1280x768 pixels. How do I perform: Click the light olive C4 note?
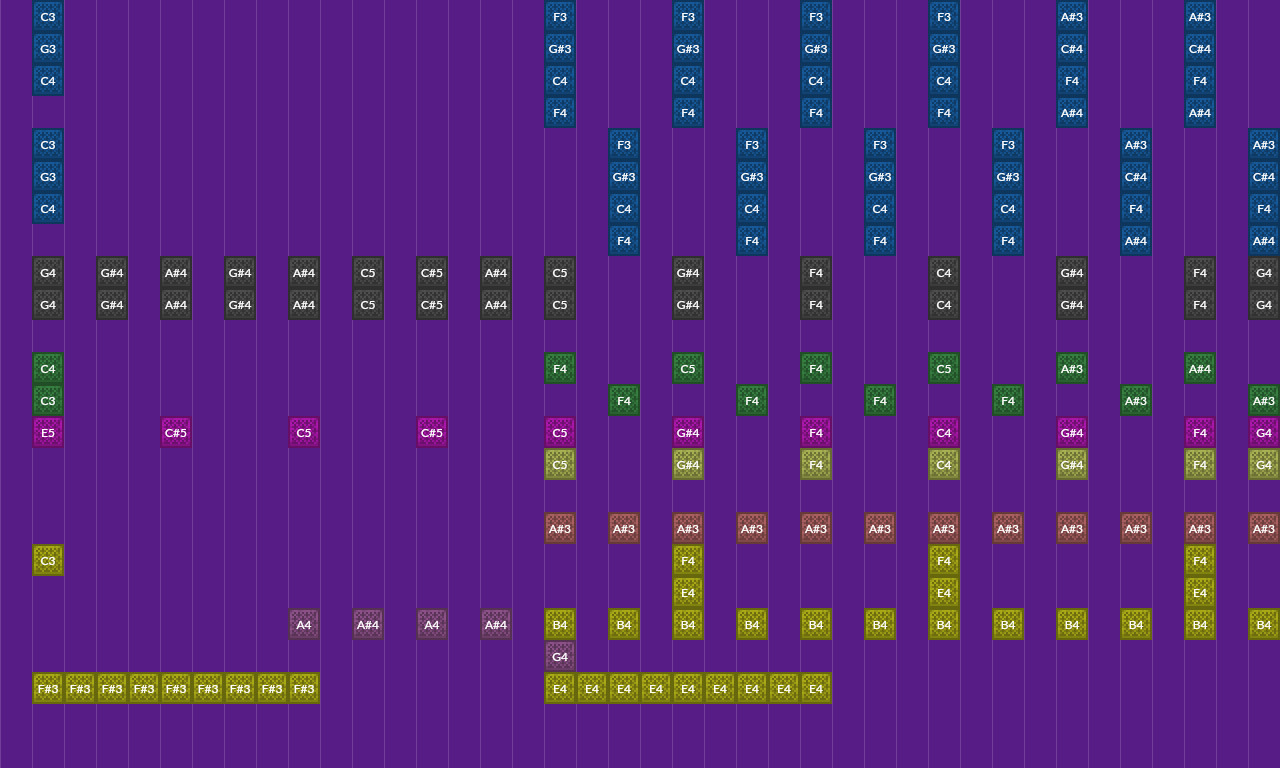click(x=944, y=465)
